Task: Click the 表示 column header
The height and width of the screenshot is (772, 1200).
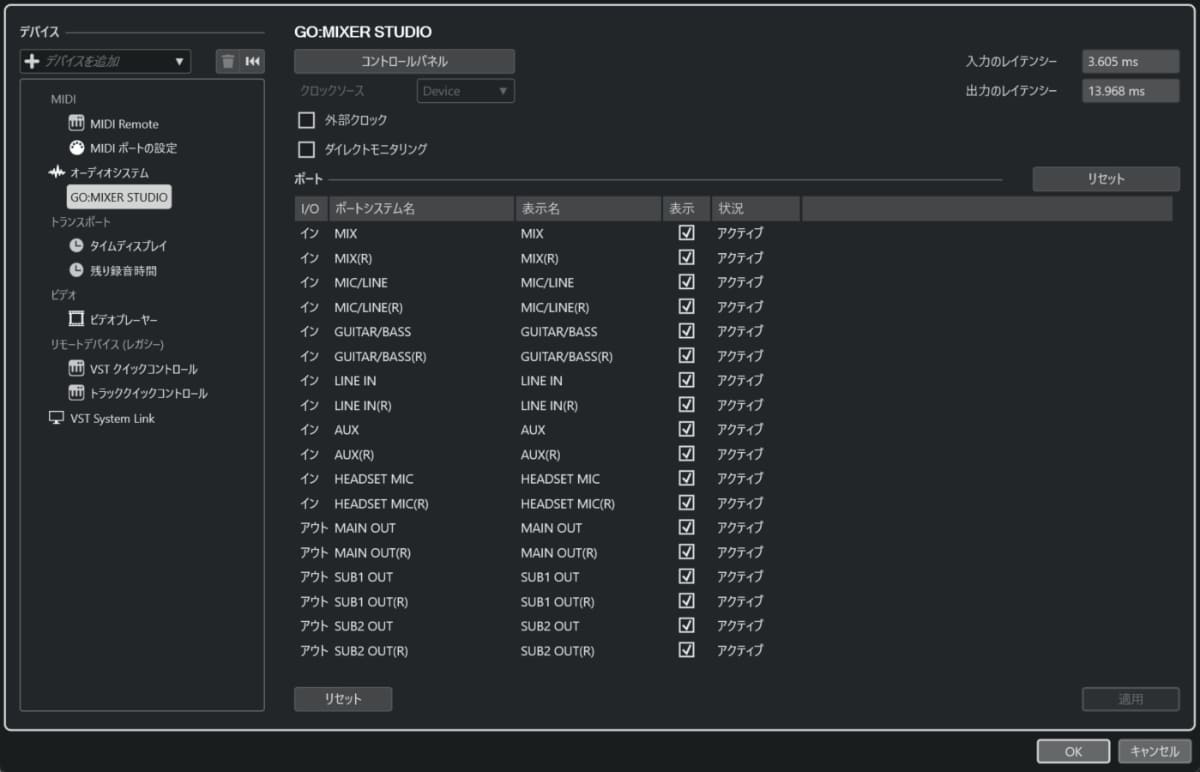Action: tap(686, 209)
